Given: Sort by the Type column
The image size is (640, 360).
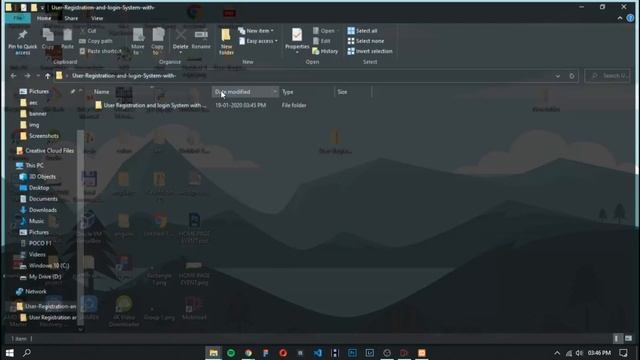Looking at the screenshot, I should coord(287,92).
